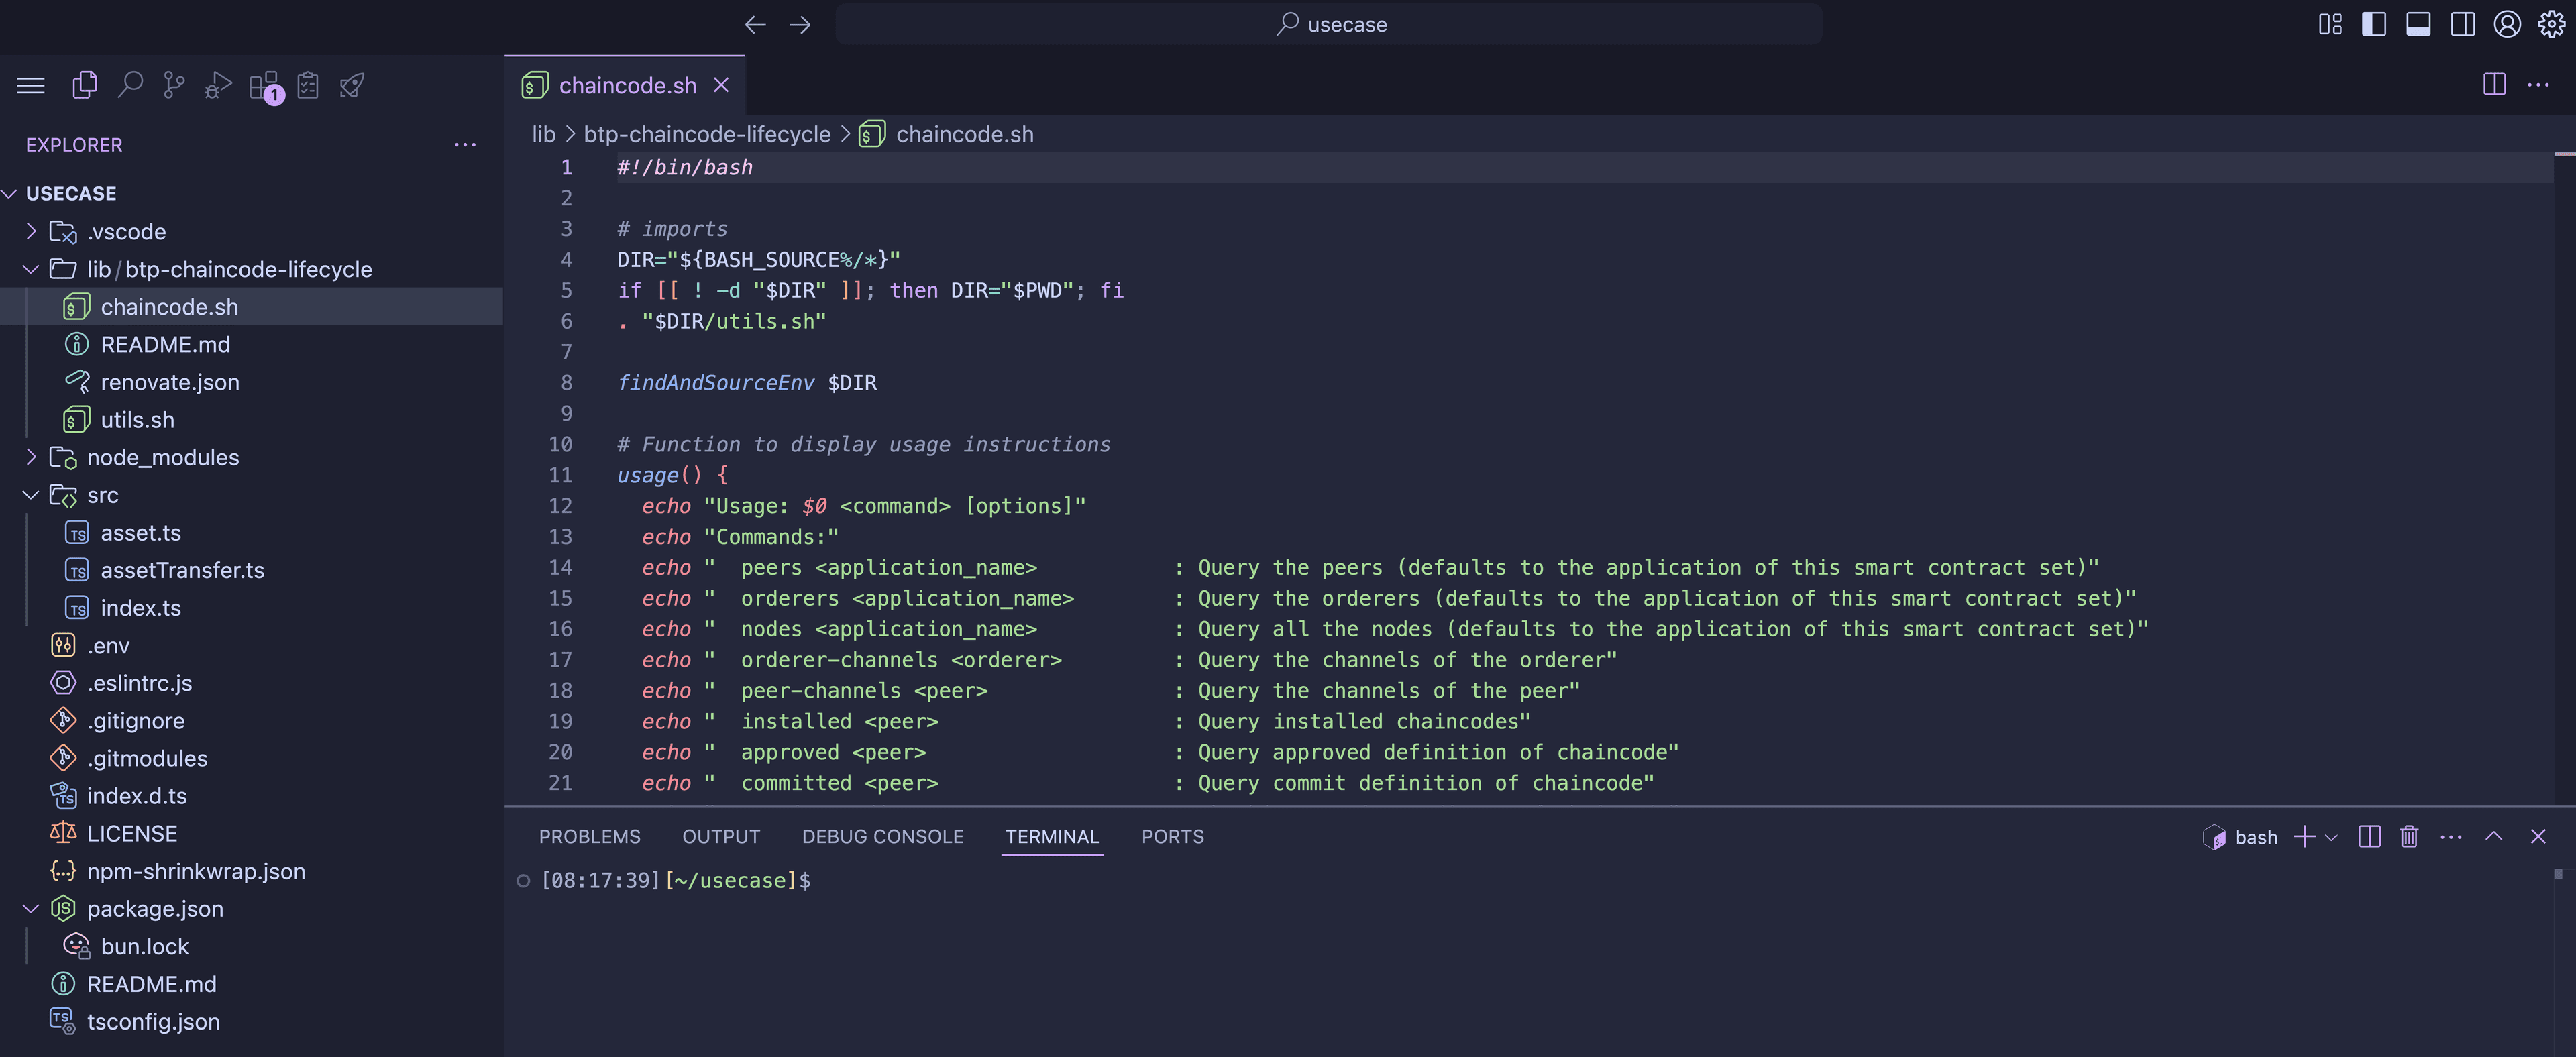The width and height of the screenshot is (2576, 1057).
Task: Toggle the secondary side bar
Action: pyautogui.click(x=2463, y=25)
